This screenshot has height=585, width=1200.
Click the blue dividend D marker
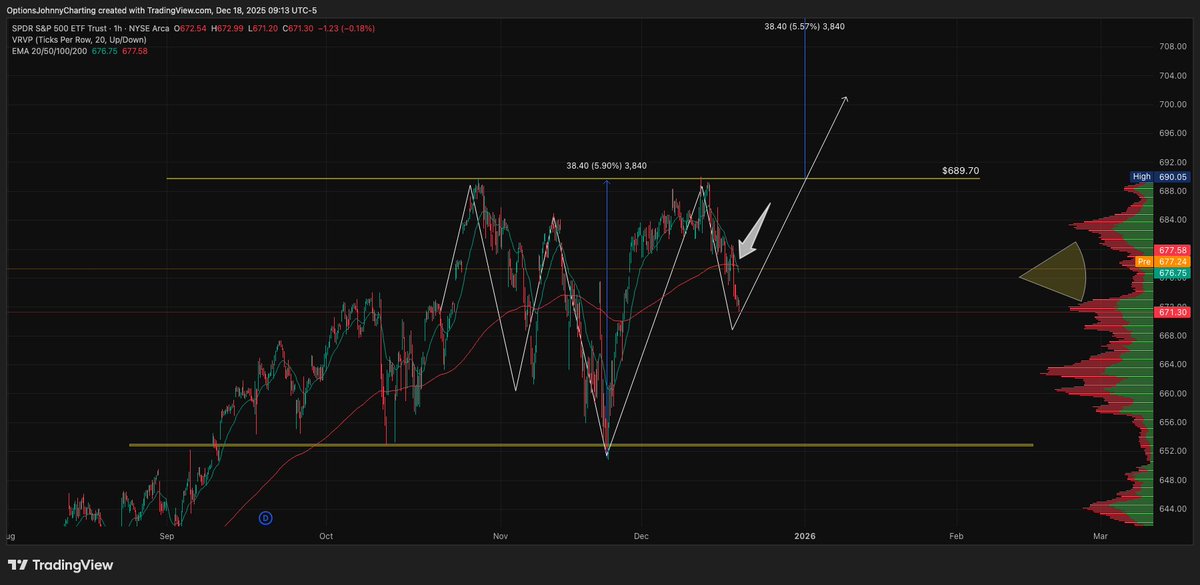pyautogui.click(x=266, y=517)
